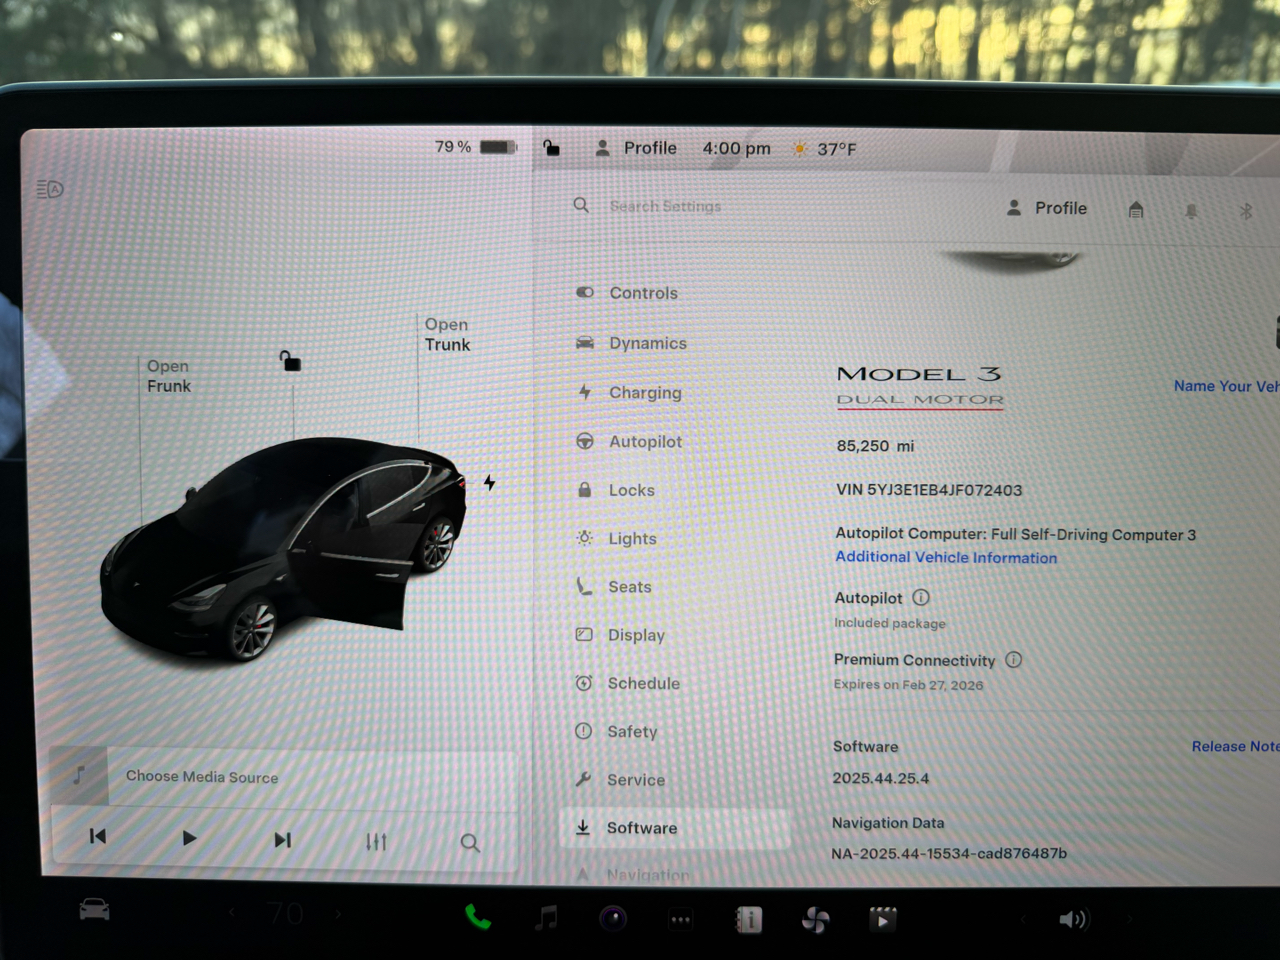Open the notifications bell
The height and width of the screenshot is (960, 1280).
pyautogui.click(x=1191, y=209)
